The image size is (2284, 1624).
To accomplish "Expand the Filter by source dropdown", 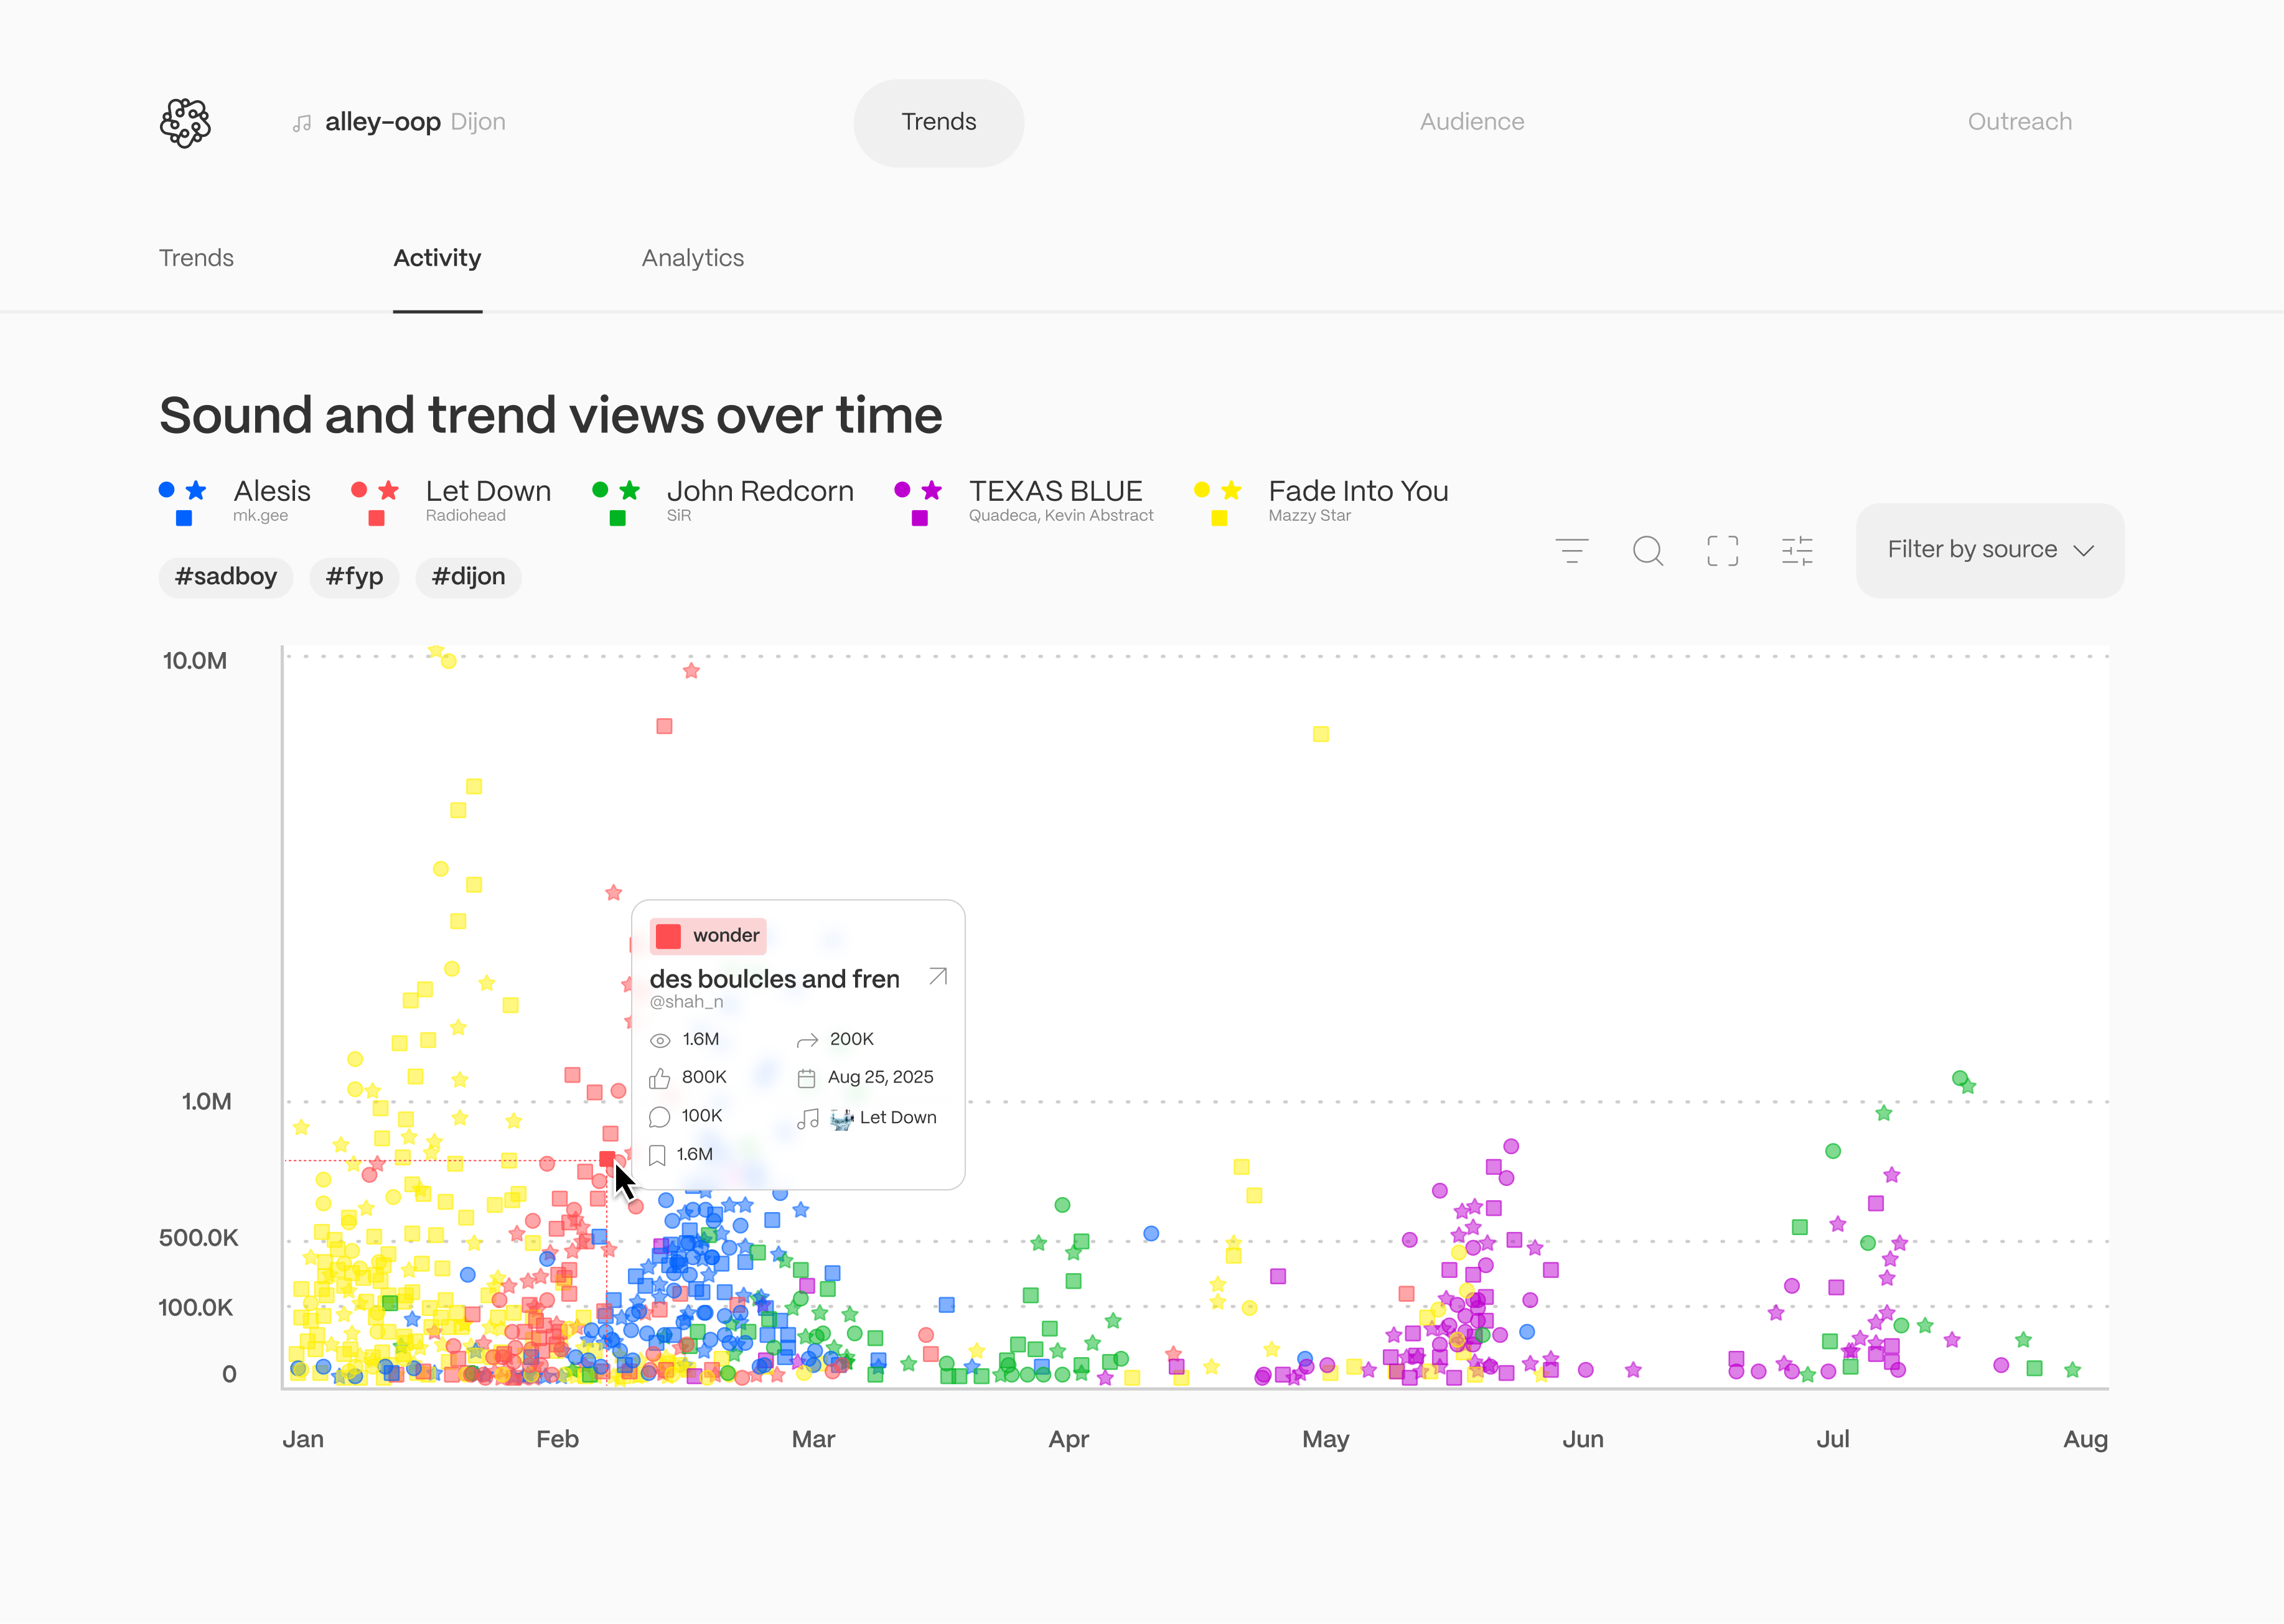I will [x=1971, y=550].
